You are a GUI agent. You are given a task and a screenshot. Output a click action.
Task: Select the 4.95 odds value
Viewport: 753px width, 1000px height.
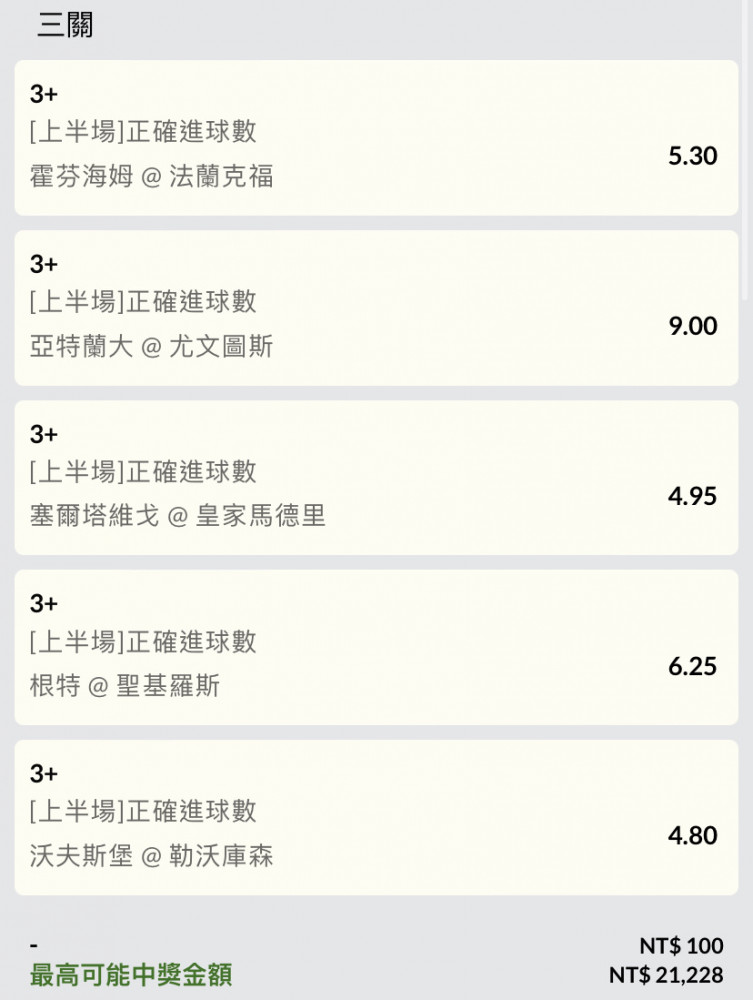tap(692, 496)
